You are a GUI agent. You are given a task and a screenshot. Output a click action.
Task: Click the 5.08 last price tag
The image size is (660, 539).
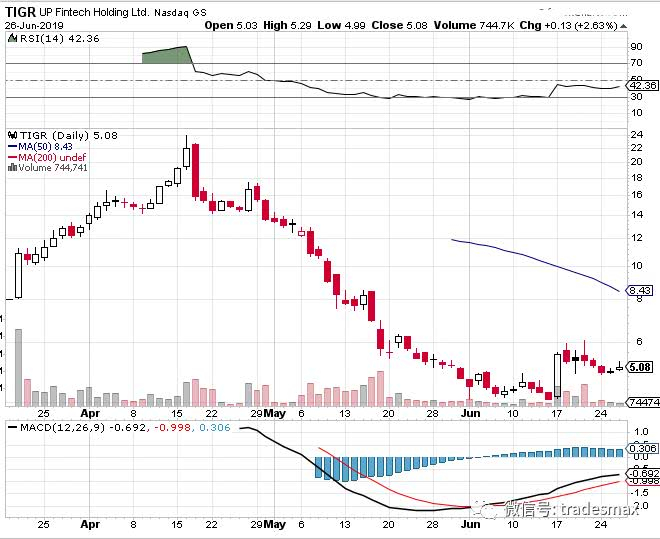coord(640,367)
